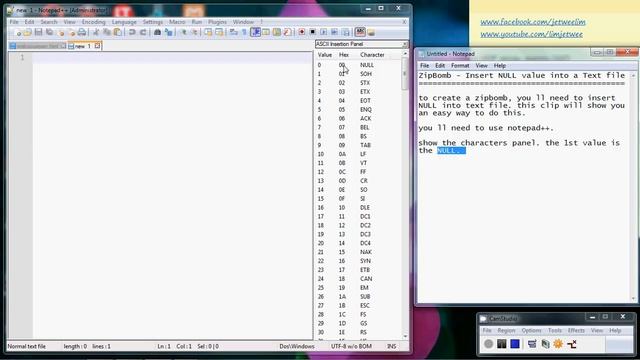Open the facebook.com/jetweelim link
The width and height of the screenshot is (640, 360).
pyautogui.click(x=533, y=22)
